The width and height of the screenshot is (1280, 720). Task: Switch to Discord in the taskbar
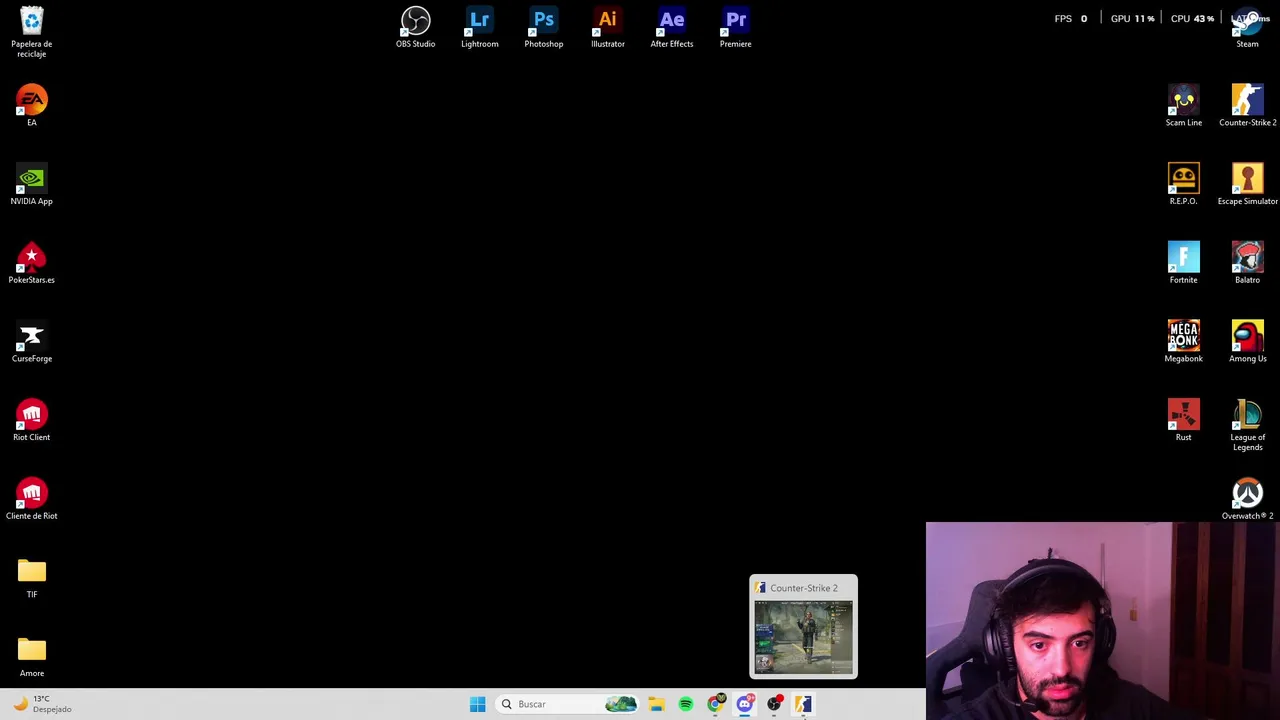(x=745, y=704)
